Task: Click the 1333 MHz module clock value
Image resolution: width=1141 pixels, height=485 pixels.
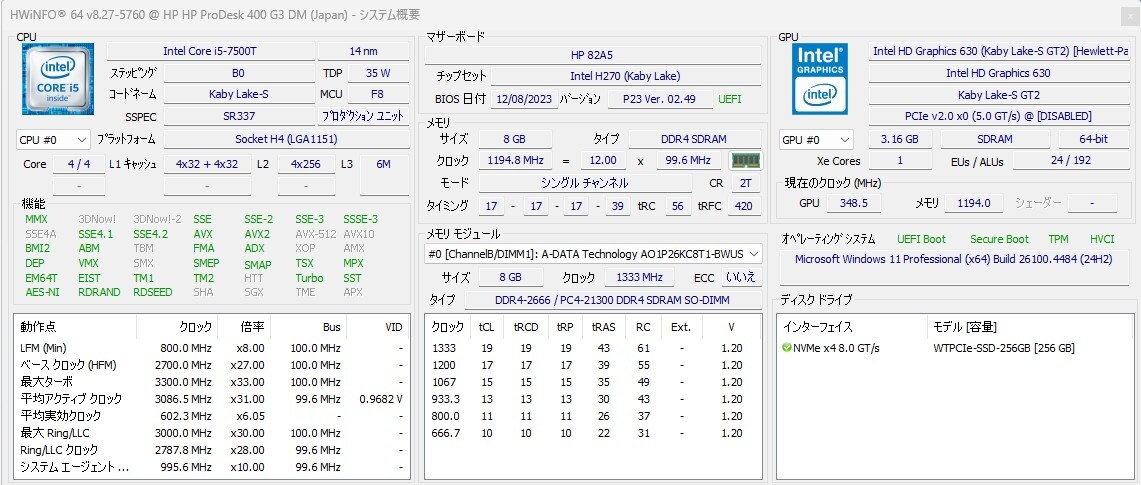Action: point(640,277)
